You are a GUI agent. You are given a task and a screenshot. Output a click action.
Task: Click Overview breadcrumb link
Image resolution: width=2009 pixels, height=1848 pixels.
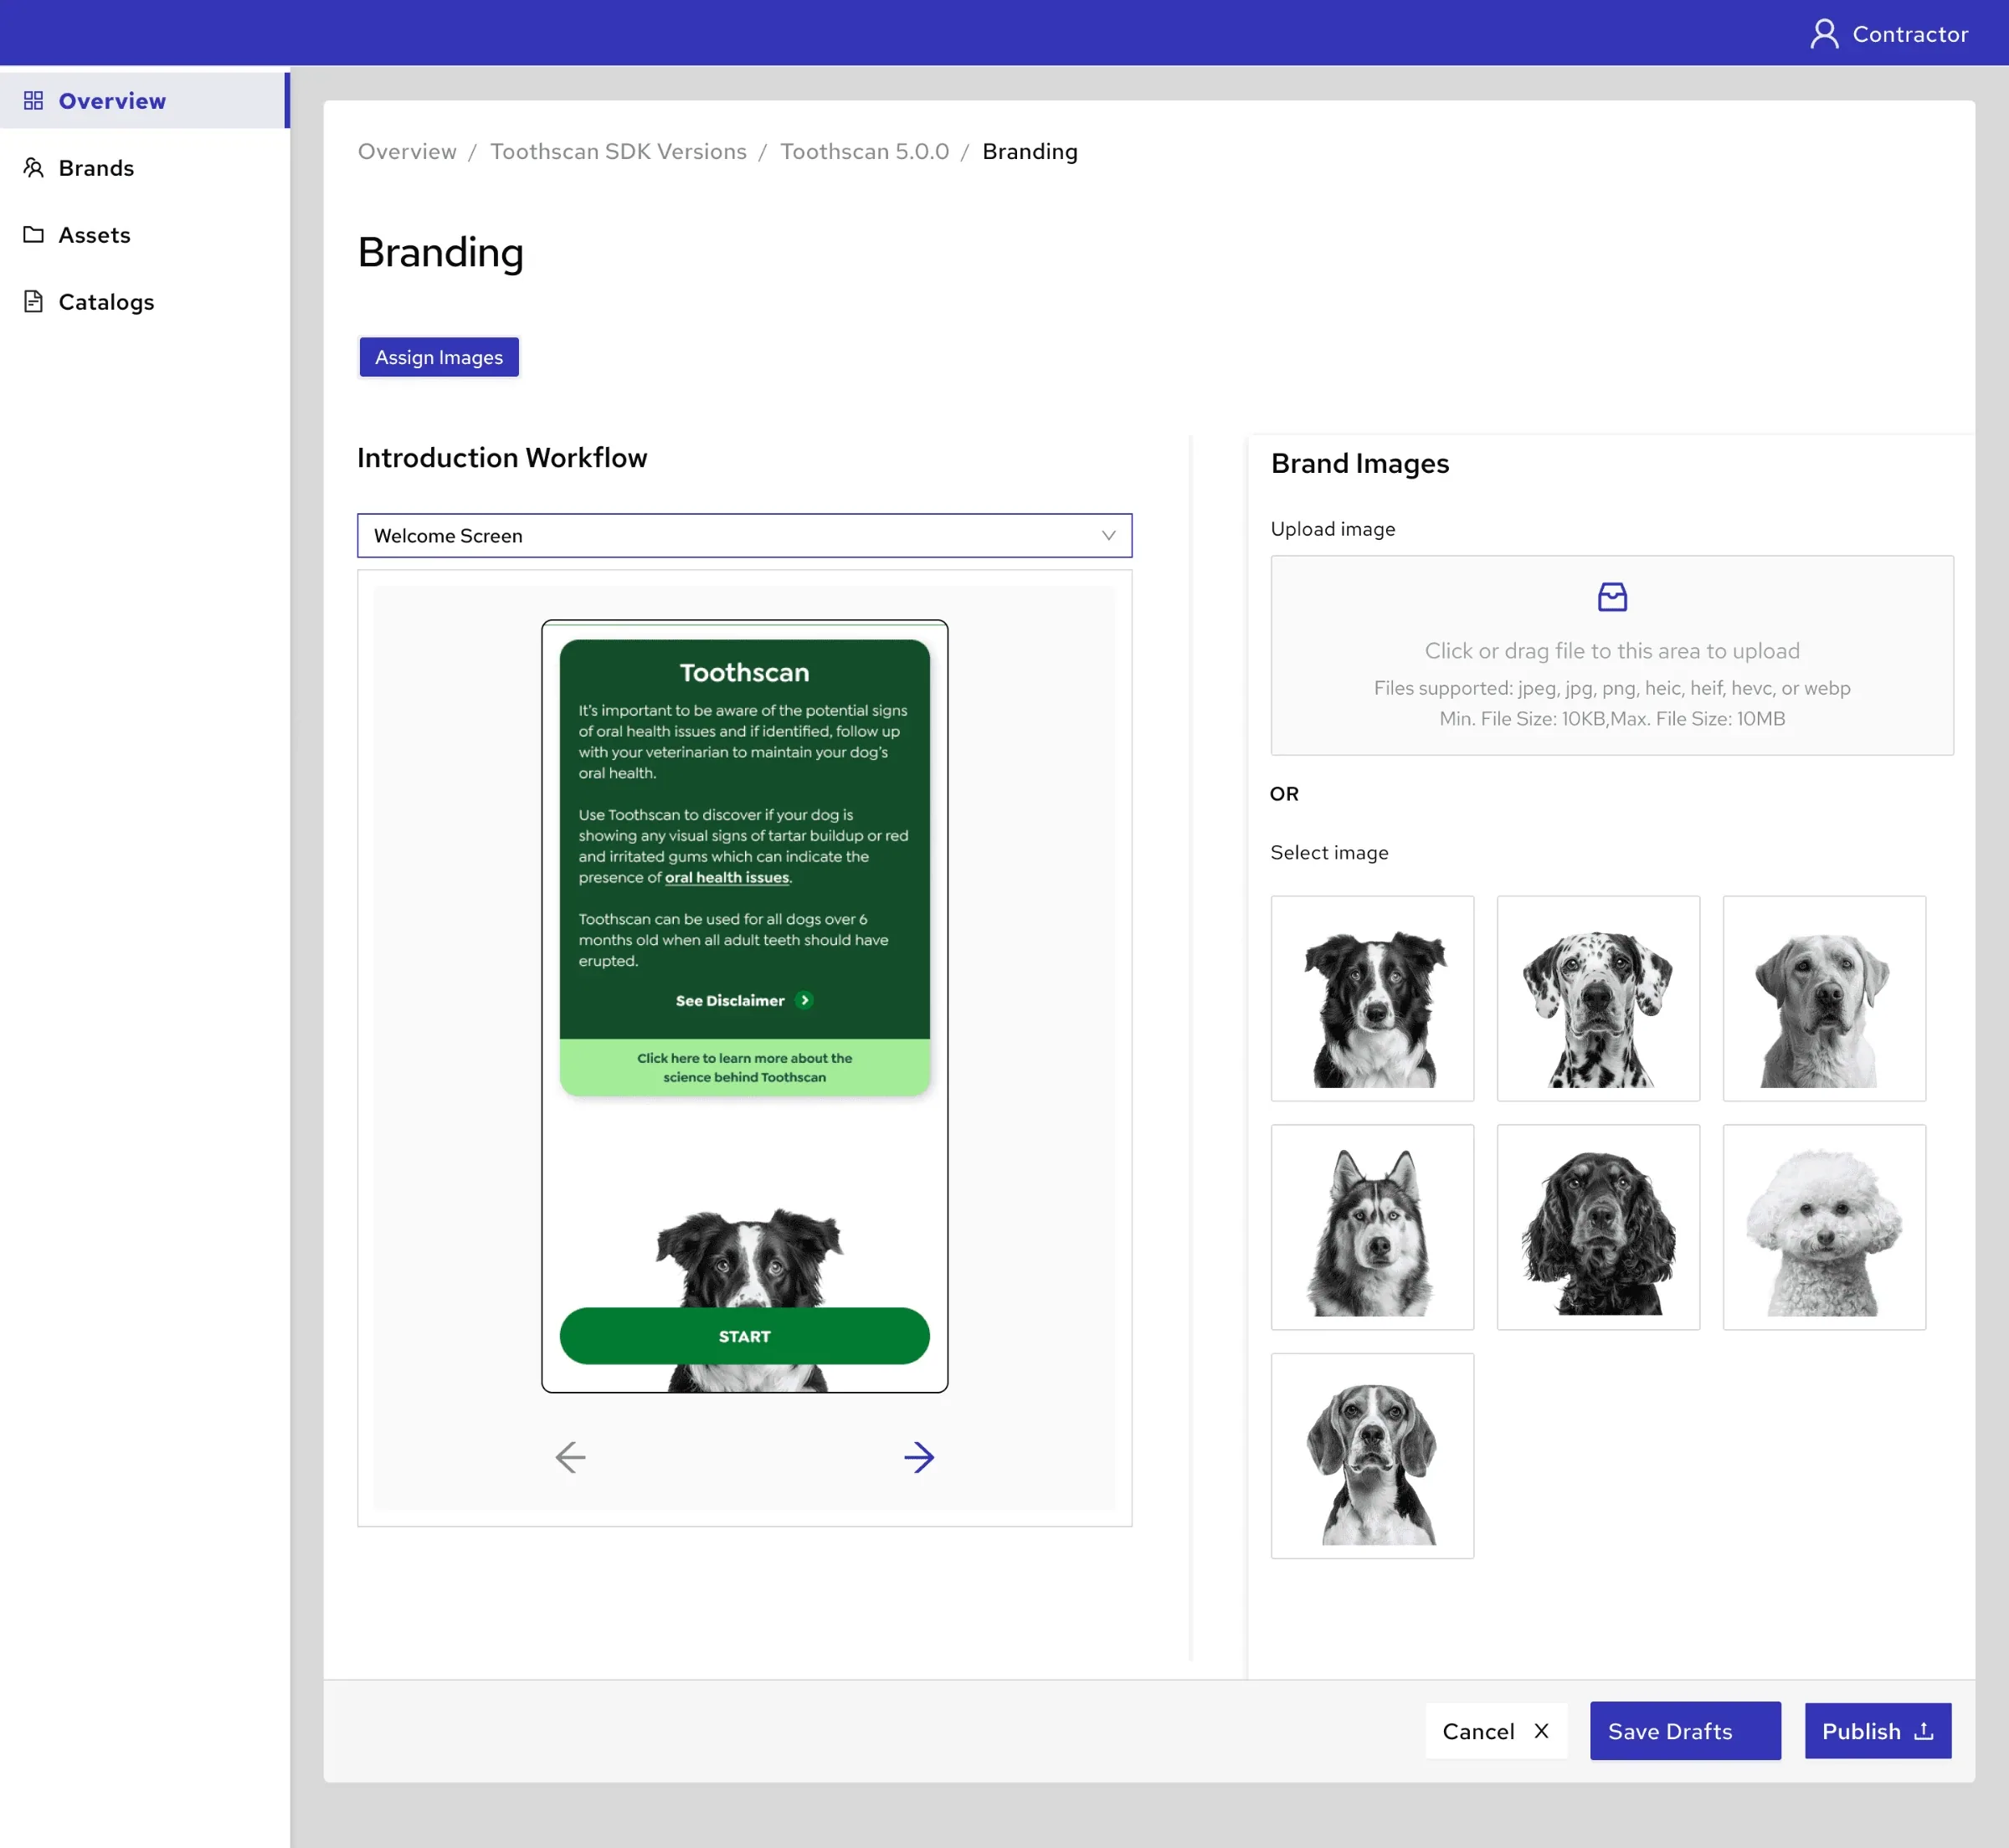(x=407, y=151)
